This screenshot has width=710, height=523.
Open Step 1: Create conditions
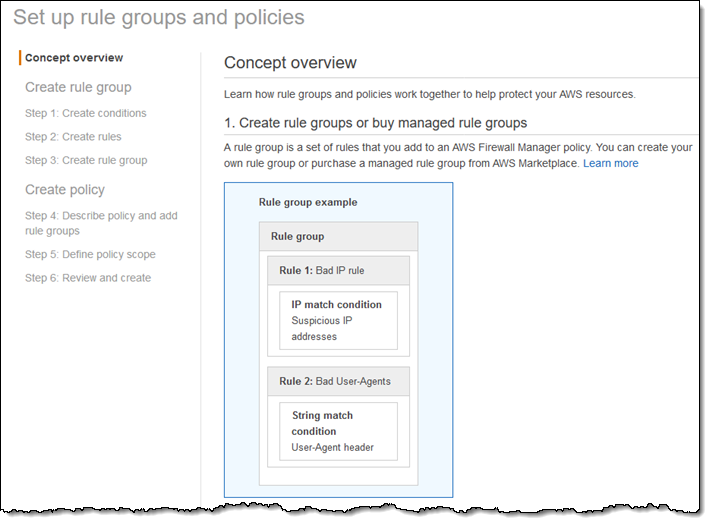[x=85, y=113]
